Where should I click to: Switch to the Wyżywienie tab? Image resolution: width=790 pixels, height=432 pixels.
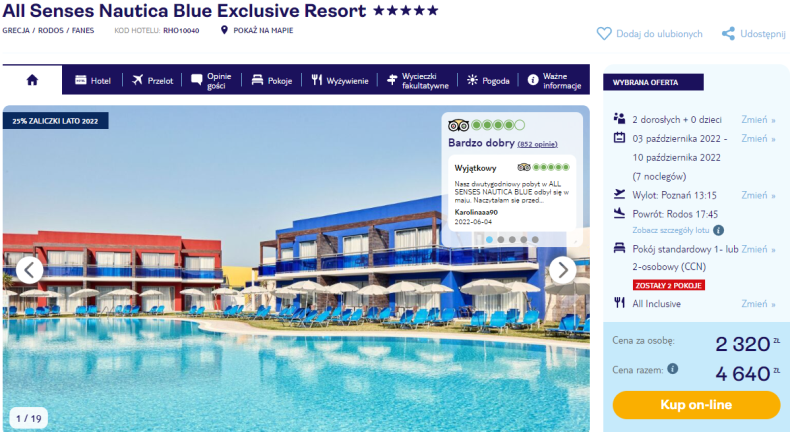(x=340, y=80)
